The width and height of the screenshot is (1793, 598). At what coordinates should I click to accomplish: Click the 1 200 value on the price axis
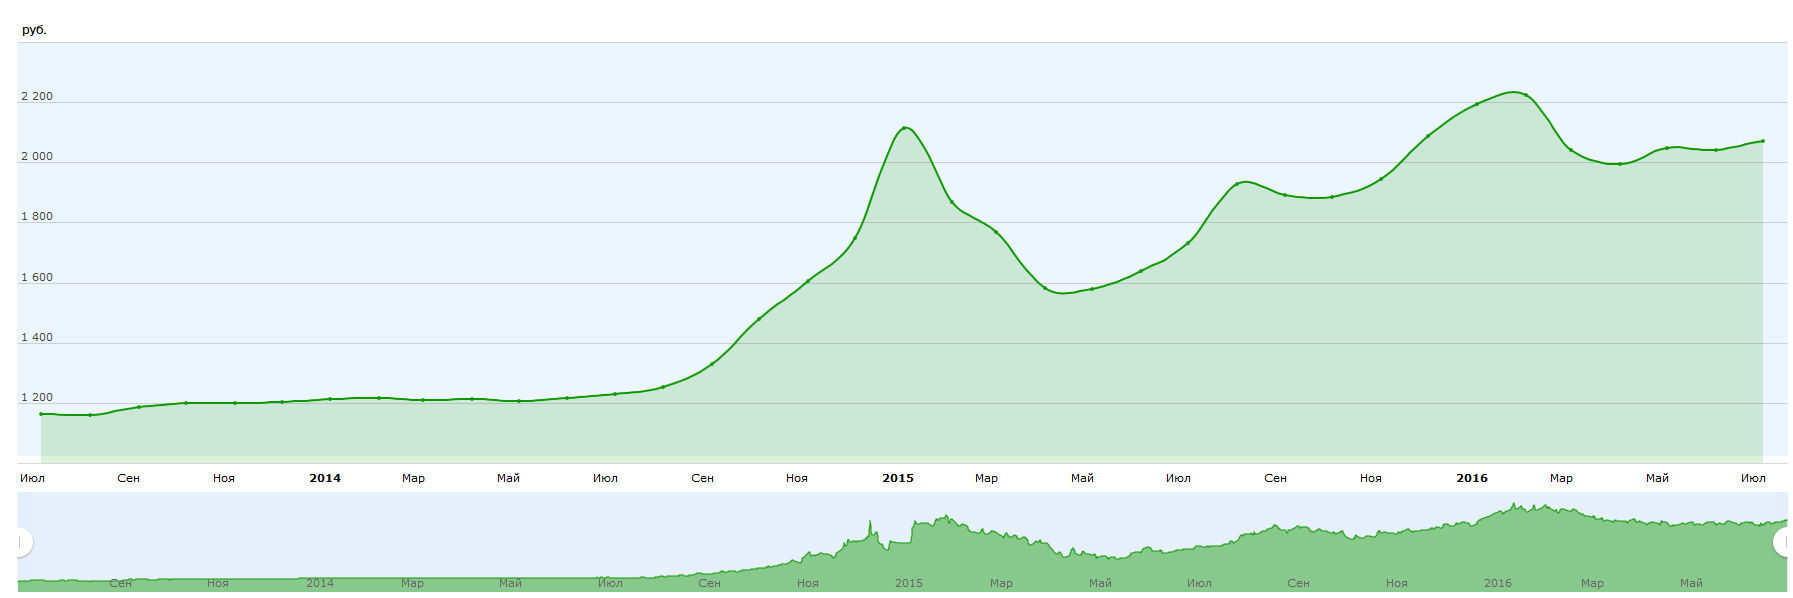tap(37, 398)
